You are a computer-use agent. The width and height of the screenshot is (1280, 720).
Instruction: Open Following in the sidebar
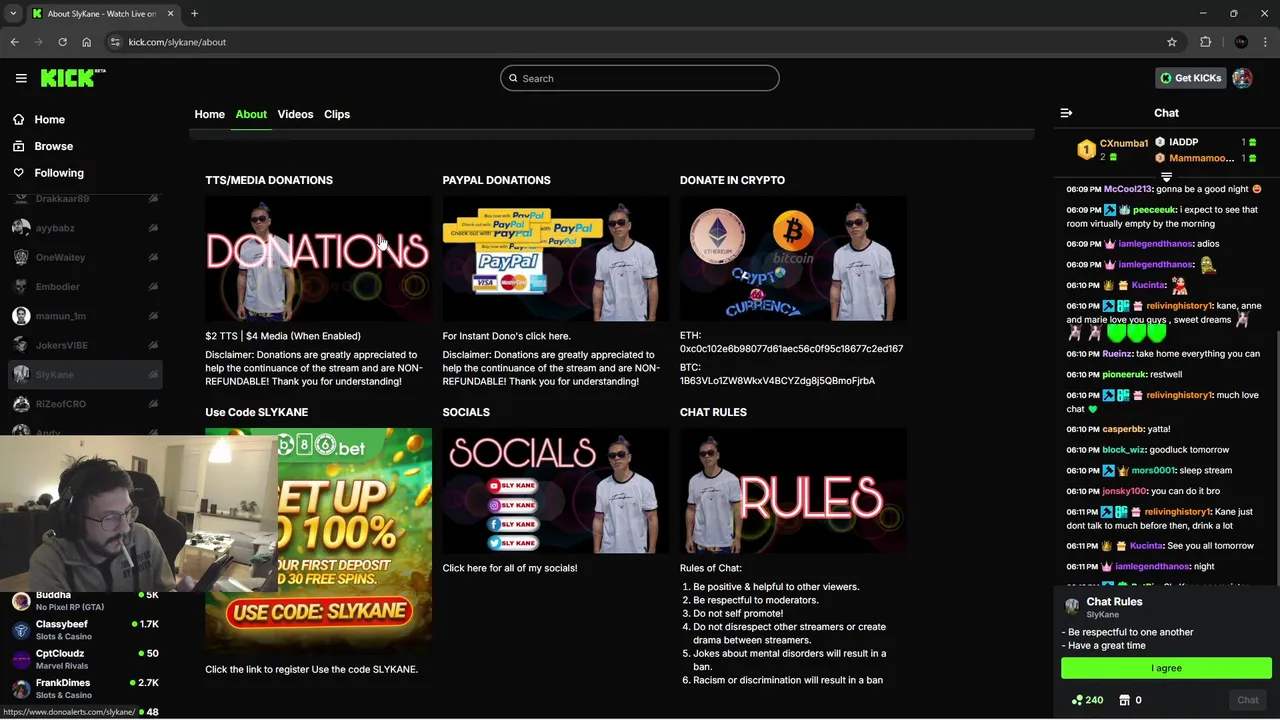tap(58, 173)
